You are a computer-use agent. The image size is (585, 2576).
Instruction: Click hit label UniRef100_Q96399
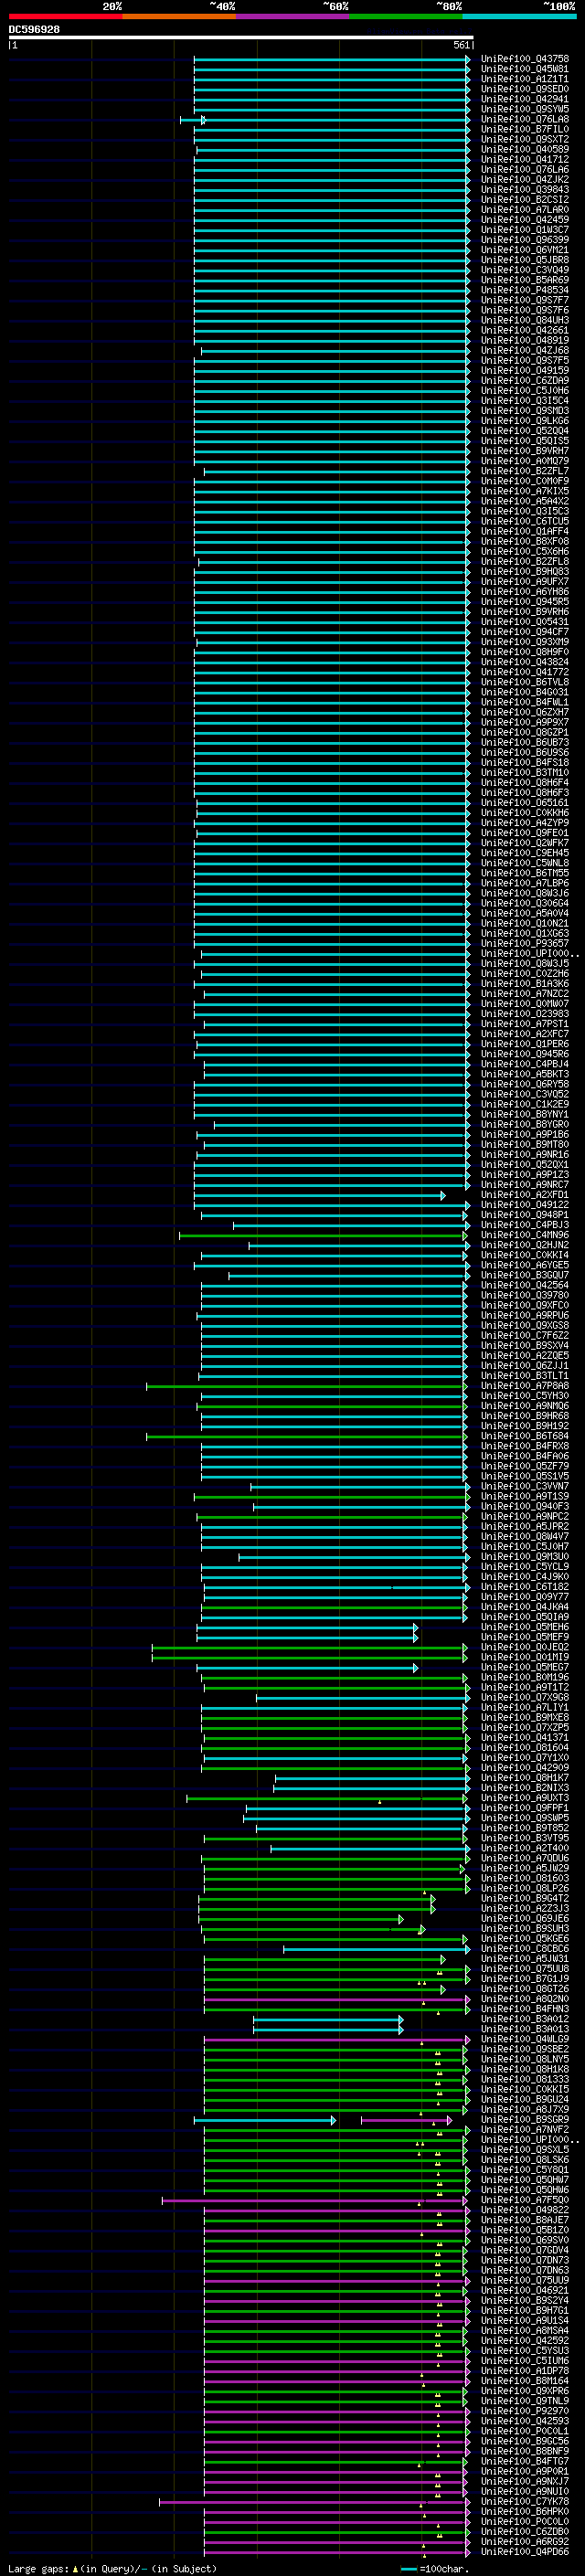click(x=525, y=240)
